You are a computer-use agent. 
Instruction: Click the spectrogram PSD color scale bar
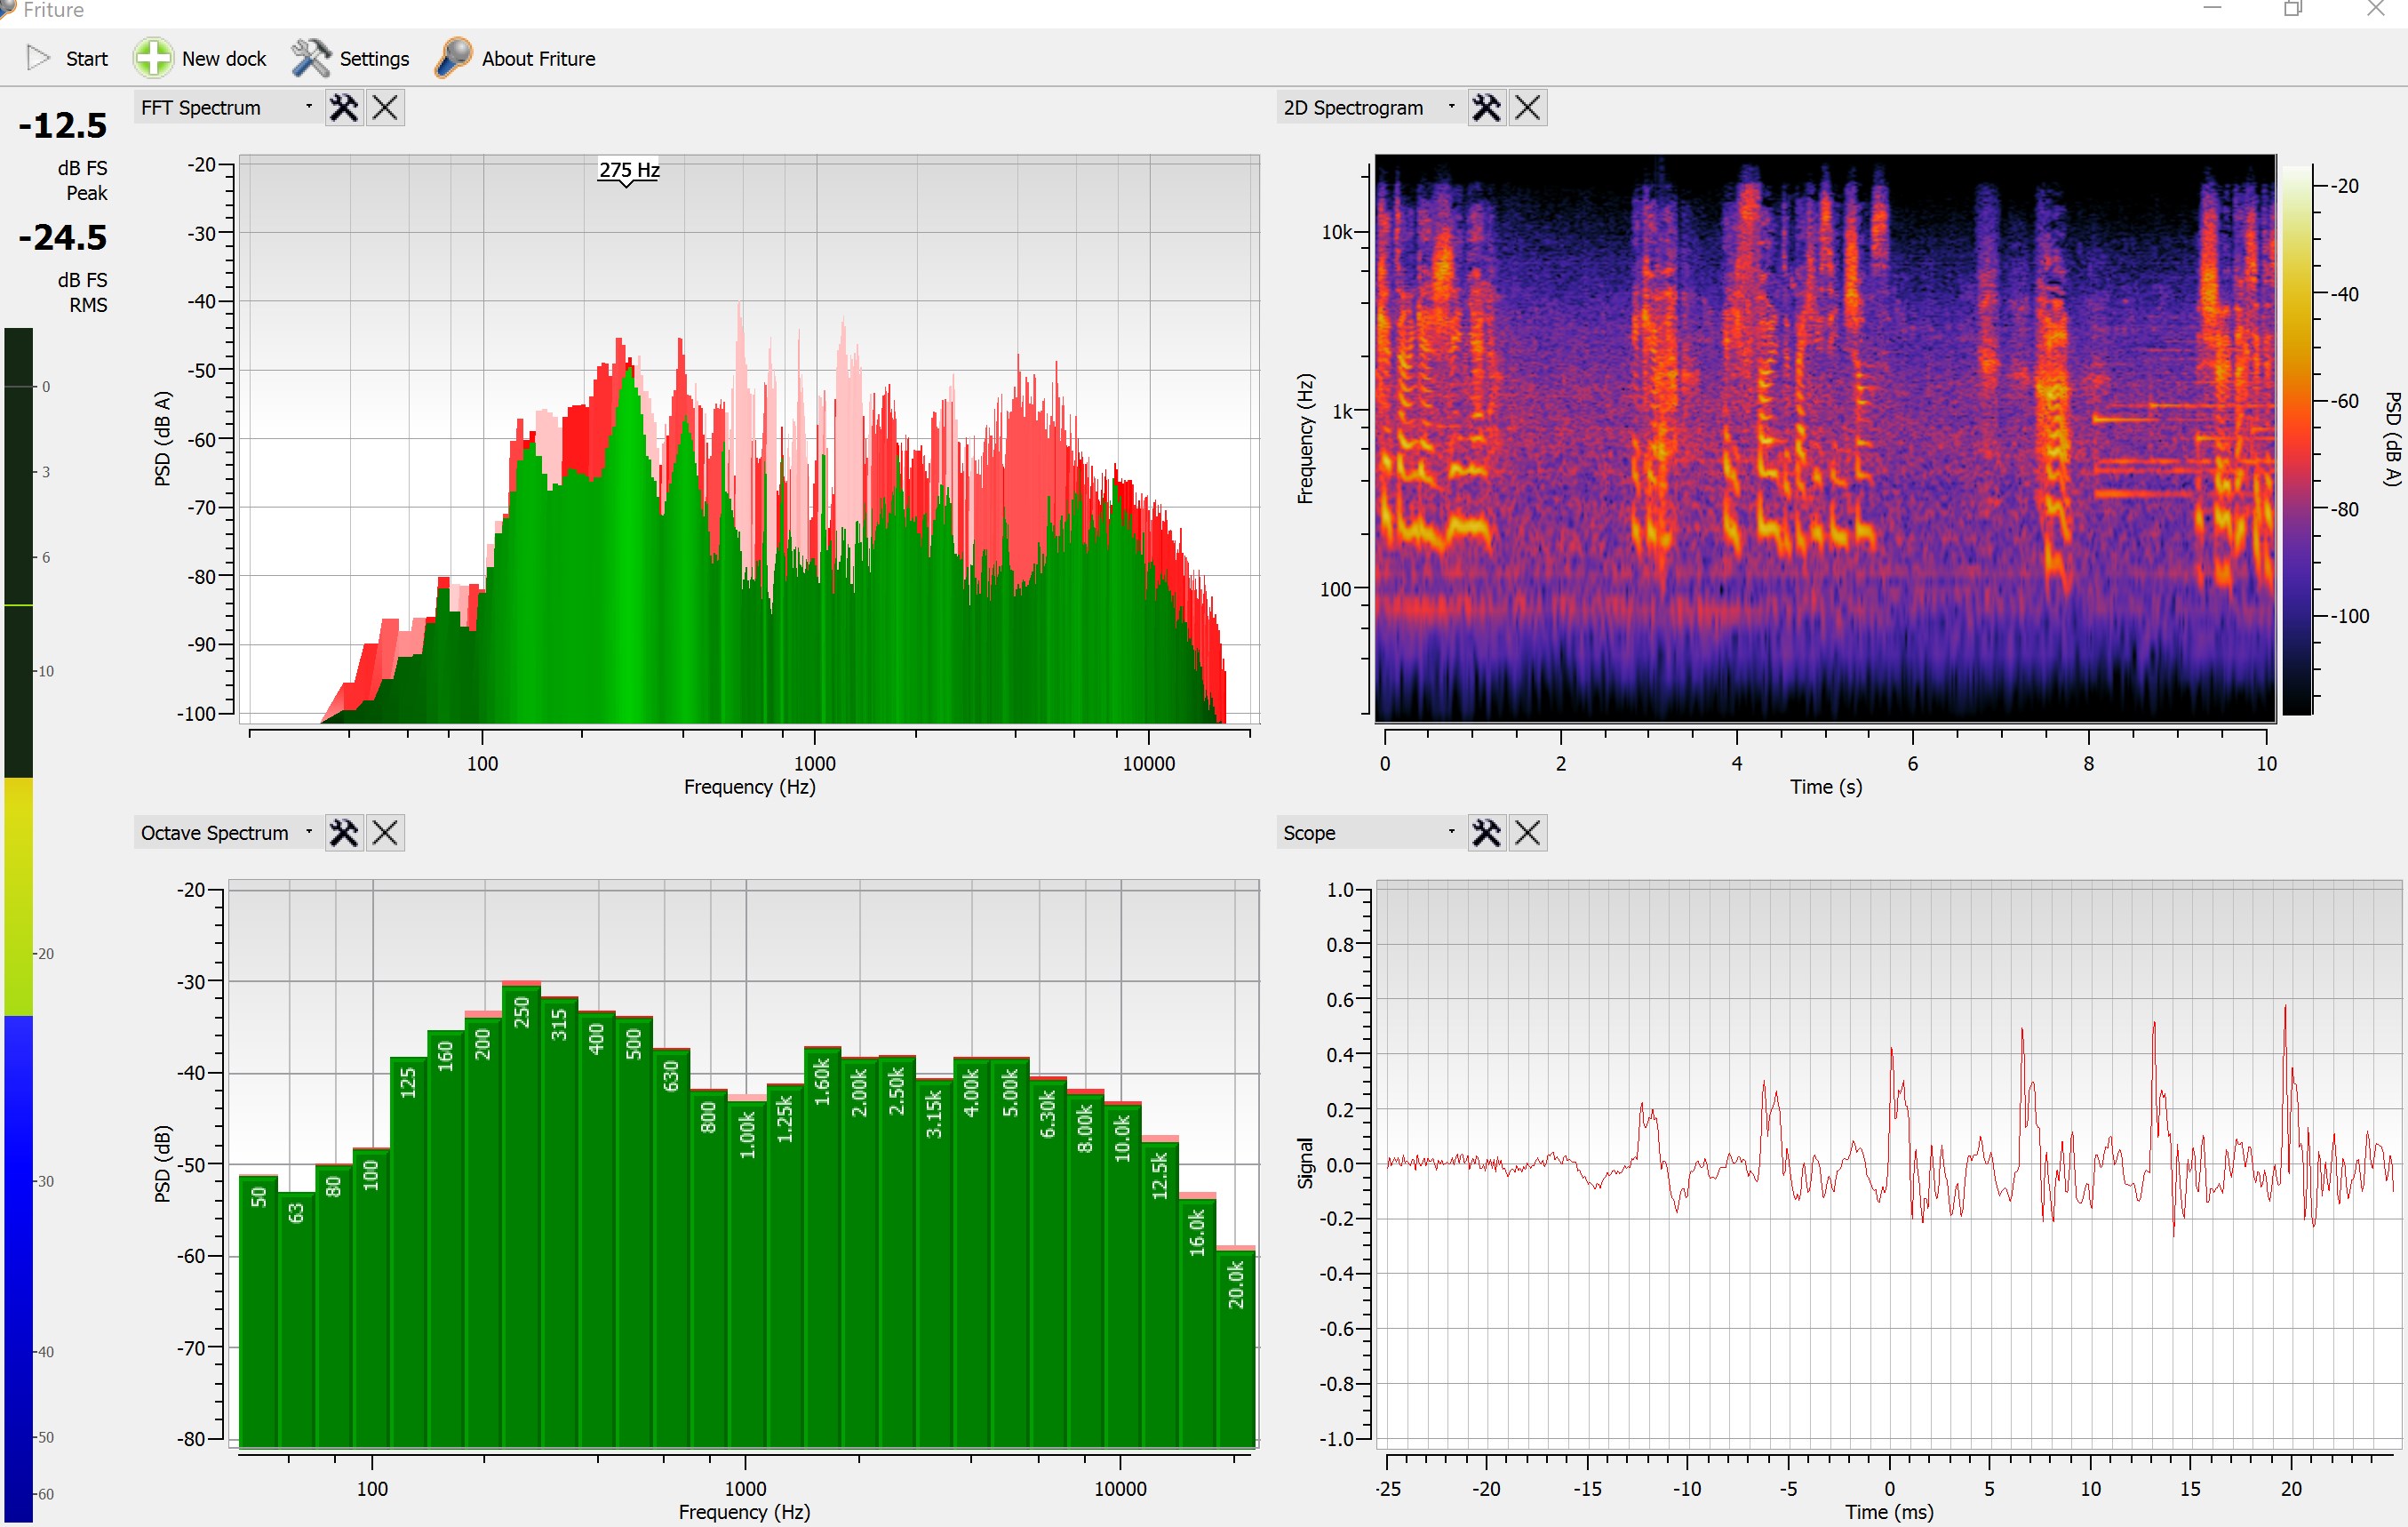[x=2296, y=440]
